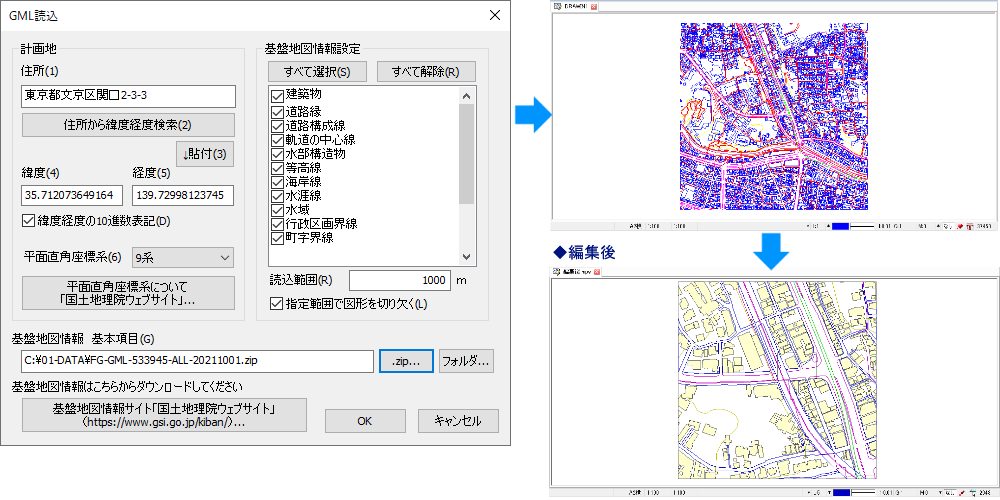Click layer list scrollbar up arrow
Viewport: 1000px width, 500px height.
click(x=466, y=96)
